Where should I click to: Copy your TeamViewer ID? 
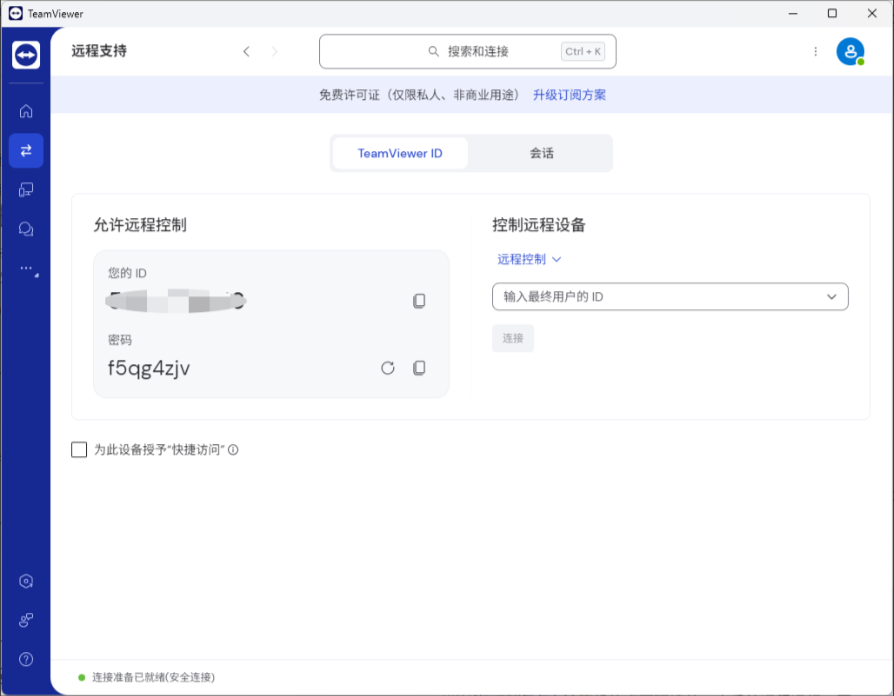[x=419, y=300]
